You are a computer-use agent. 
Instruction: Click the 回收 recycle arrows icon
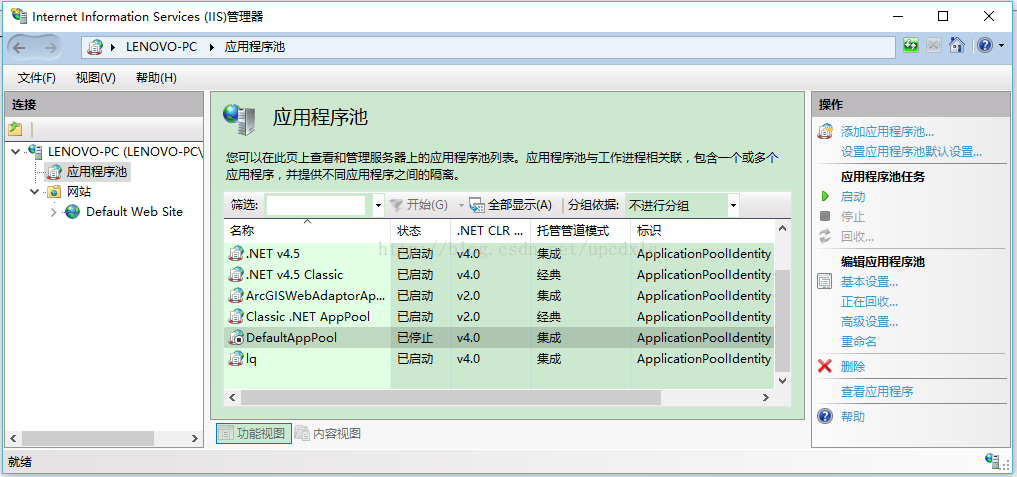(825, 236)
